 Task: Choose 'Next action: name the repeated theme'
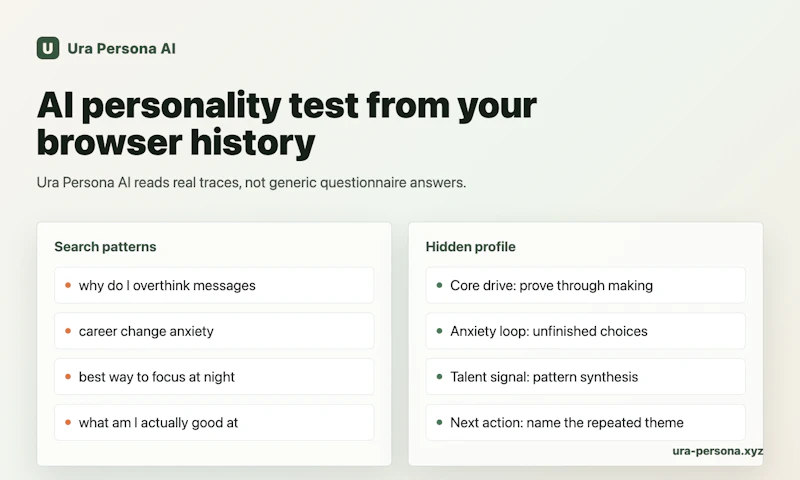pyautogui.click(x=585, y=422)
